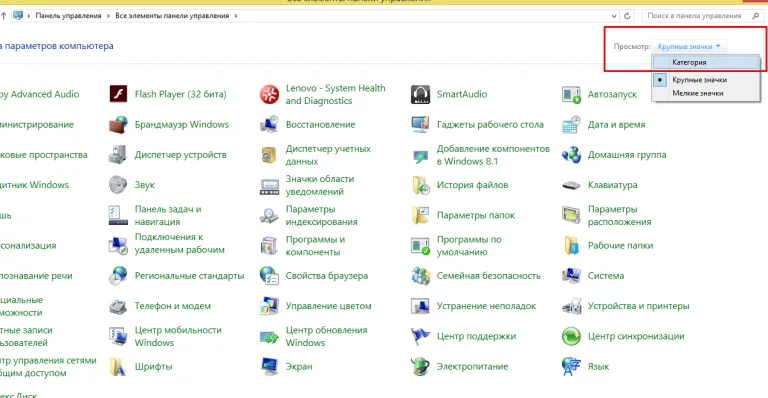Open the Программы и компоненты icon
768x398 pixels.
click(269, 245)
